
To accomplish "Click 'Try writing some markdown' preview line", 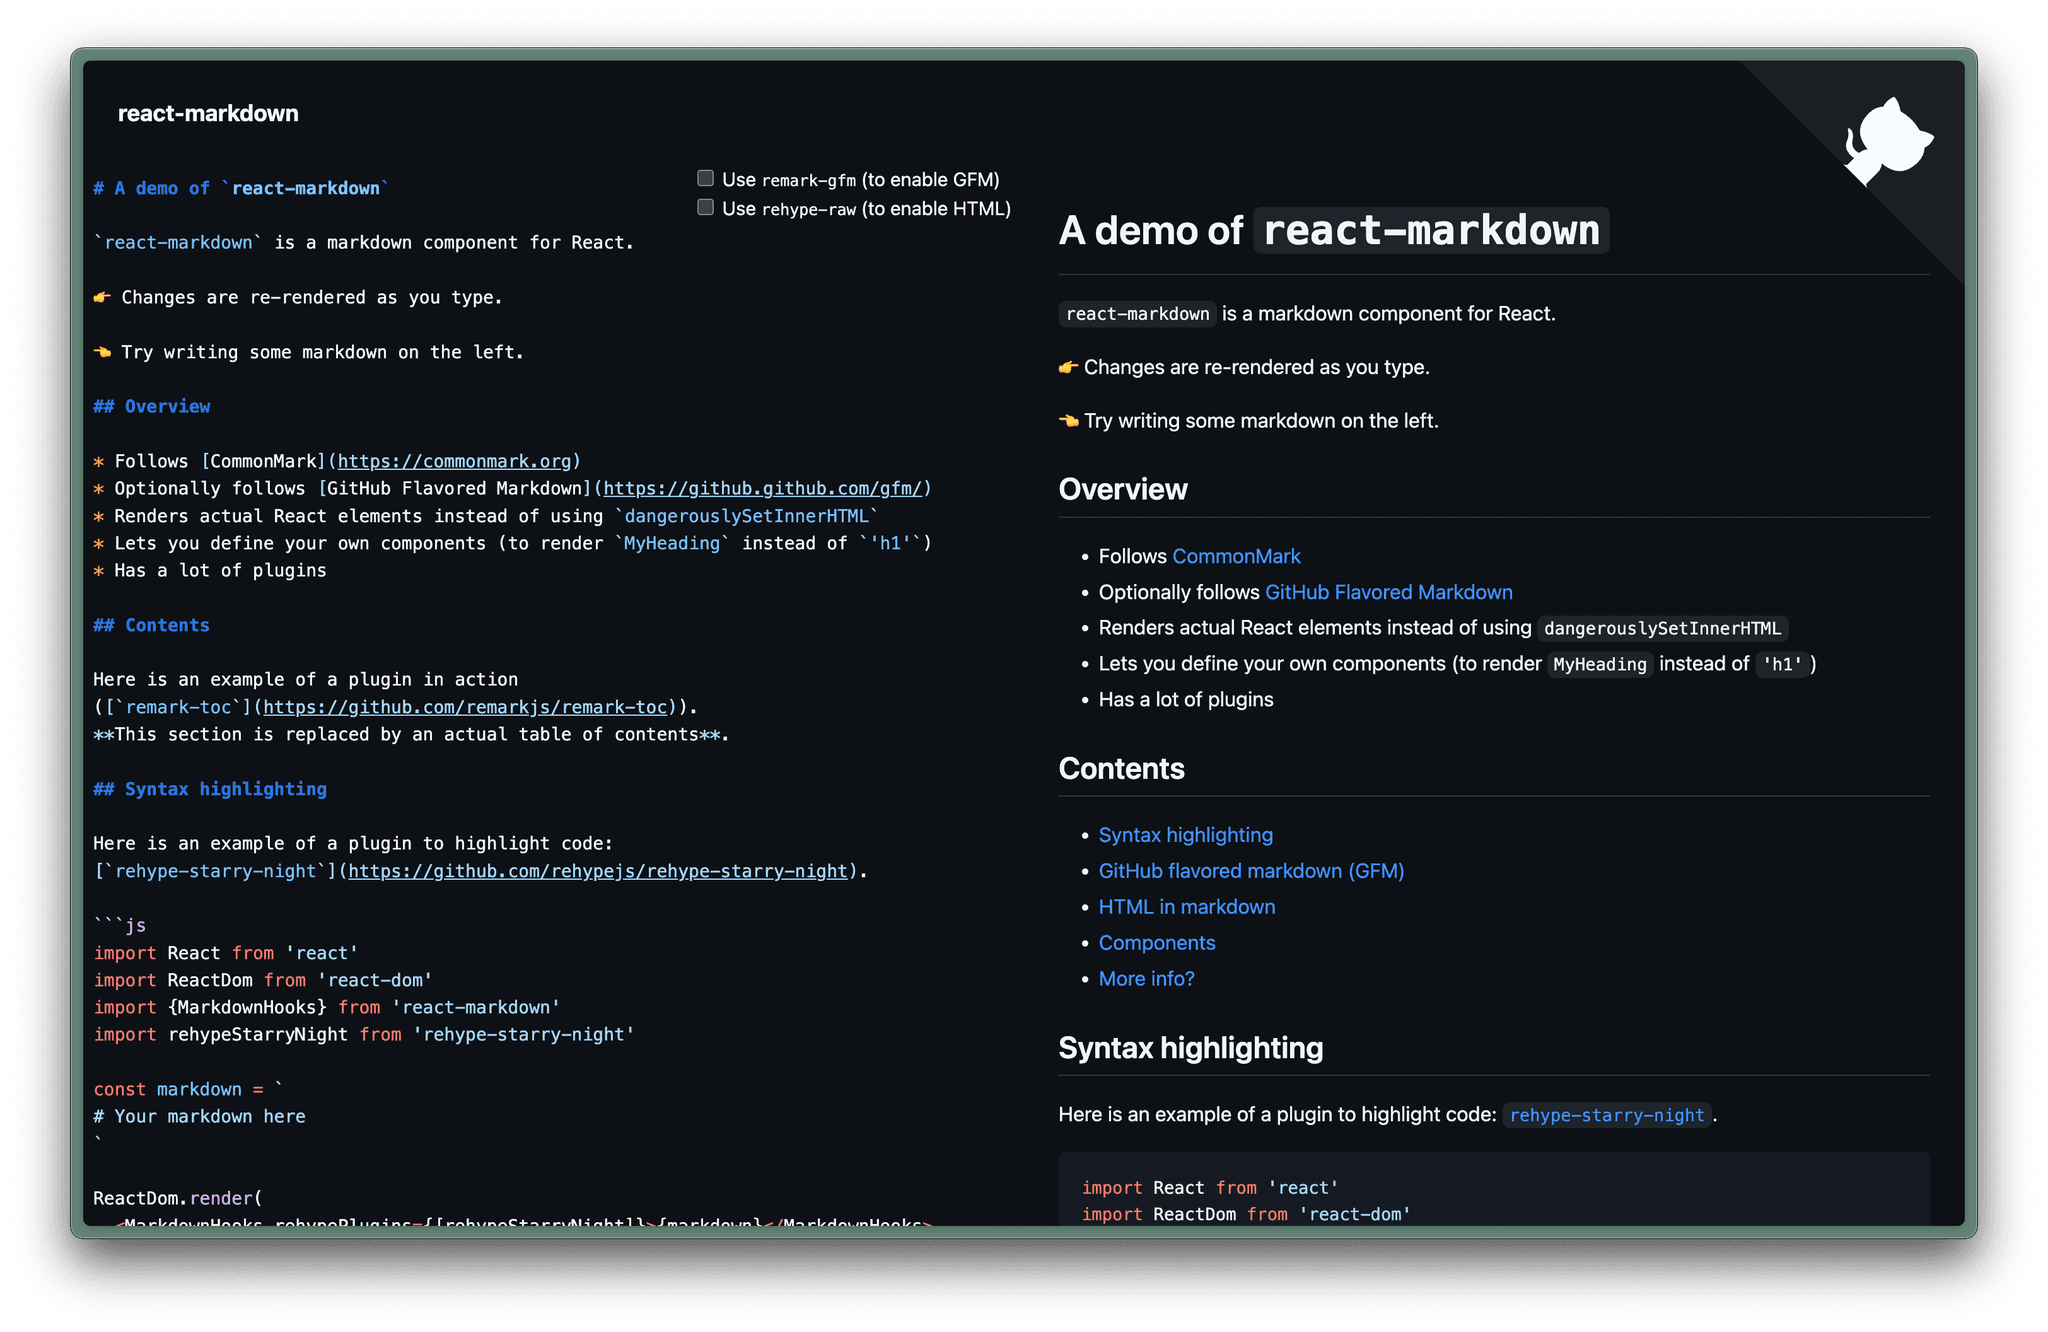I will 1248,421.
